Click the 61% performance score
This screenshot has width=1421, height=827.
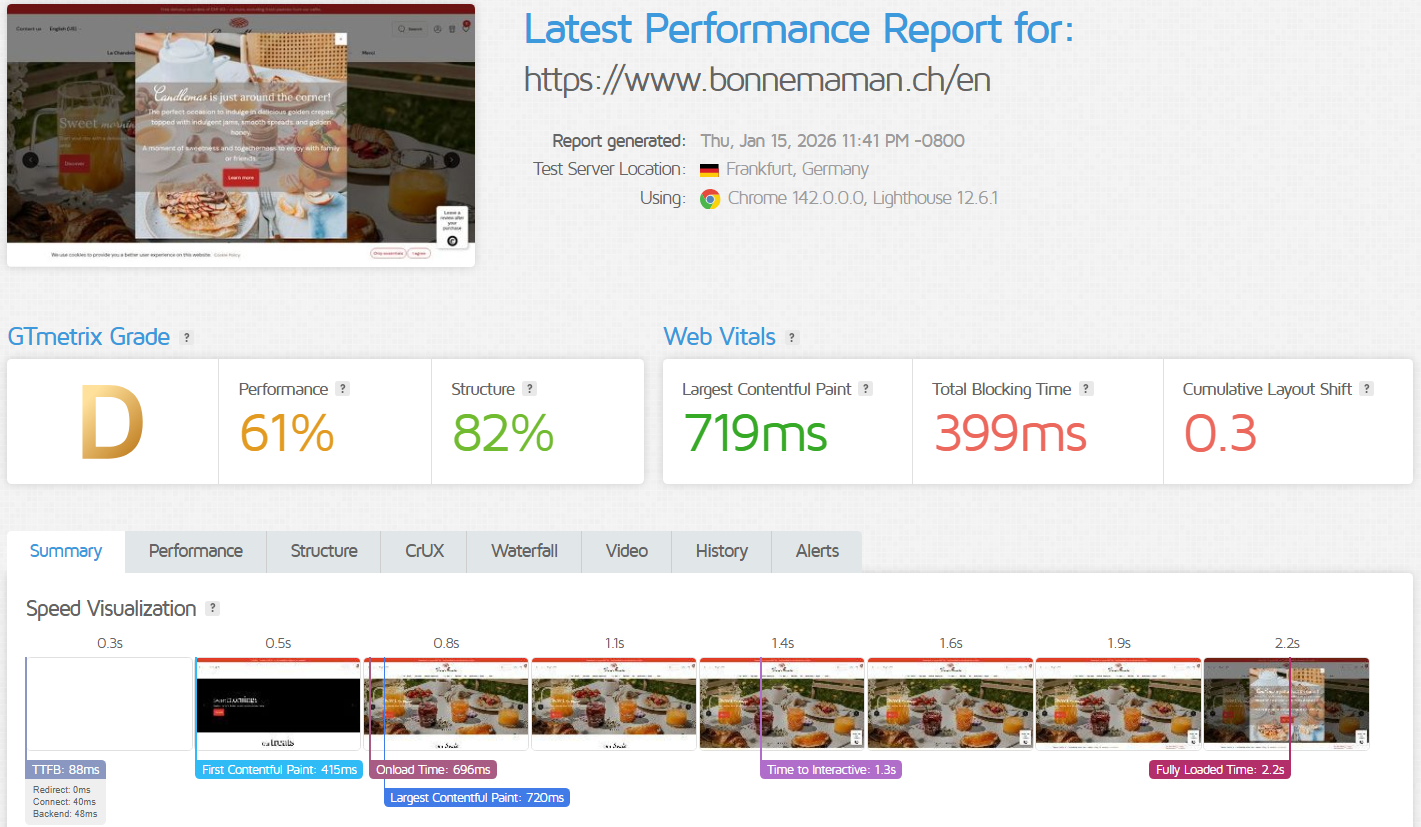[x=287, y=434]
